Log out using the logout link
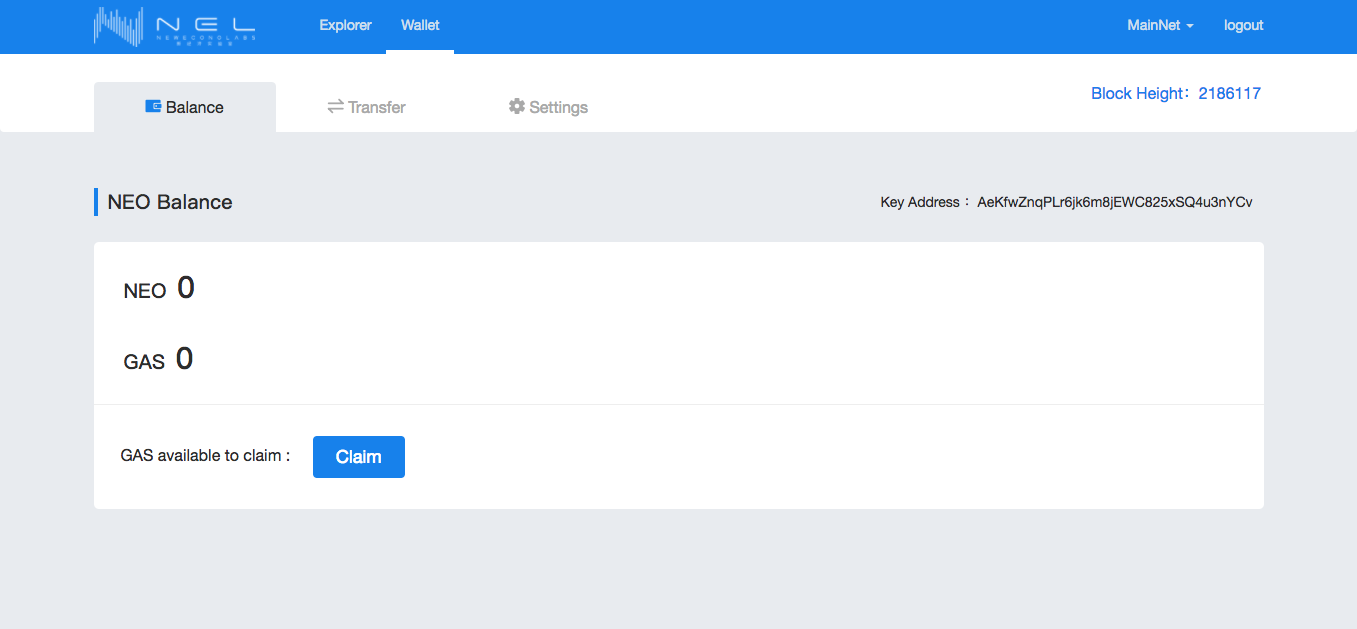1357x629 pixels. [1243, 25]
